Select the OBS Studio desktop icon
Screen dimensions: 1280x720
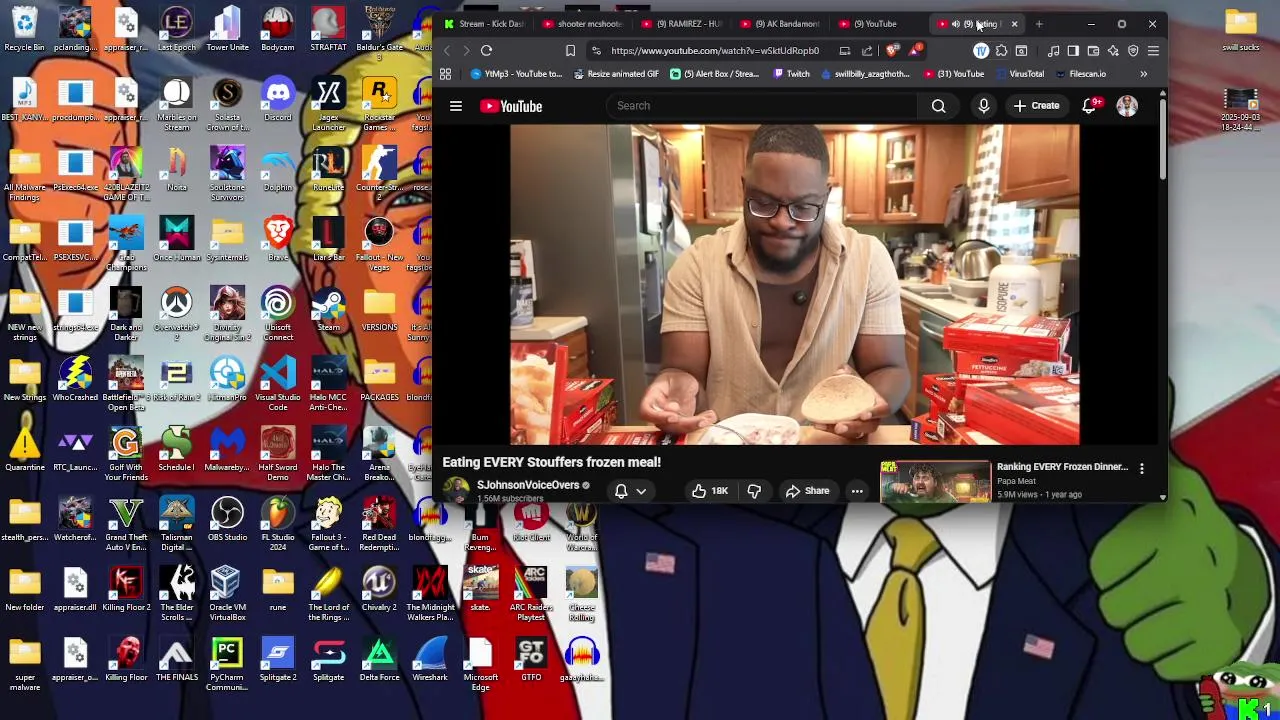point(227,520)
